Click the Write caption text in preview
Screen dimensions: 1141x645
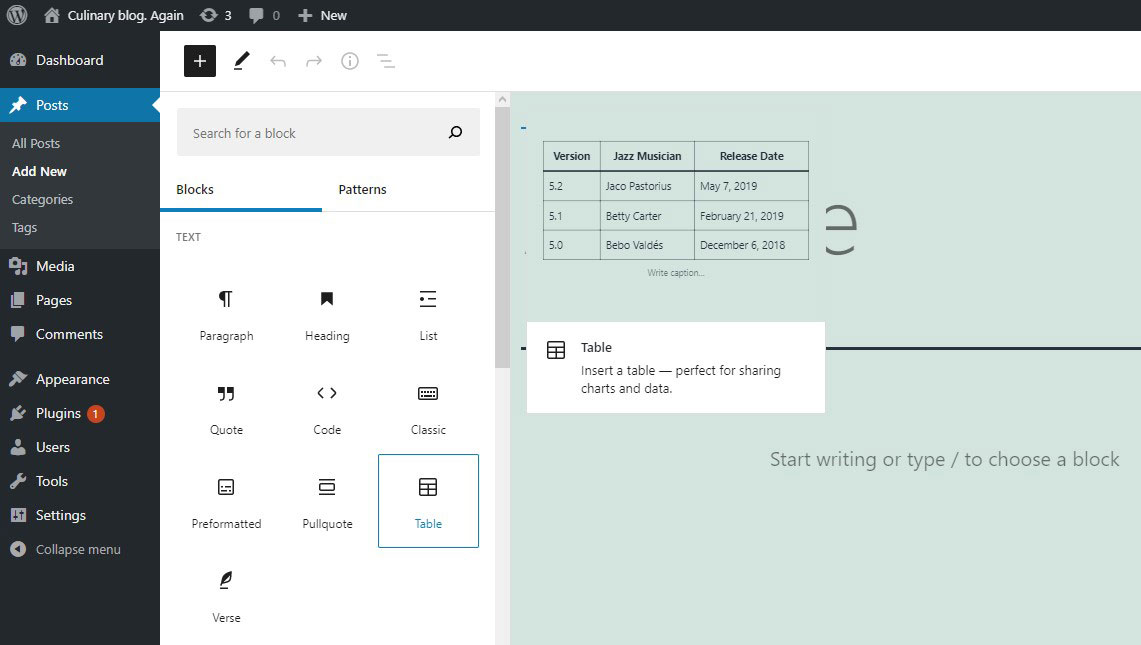[676, 273]
